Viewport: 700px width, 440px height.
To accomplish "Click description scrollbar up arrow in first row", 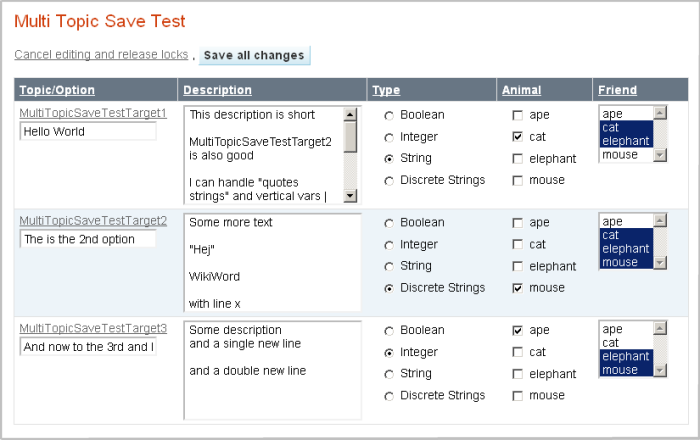I will (x=350, y=115).
